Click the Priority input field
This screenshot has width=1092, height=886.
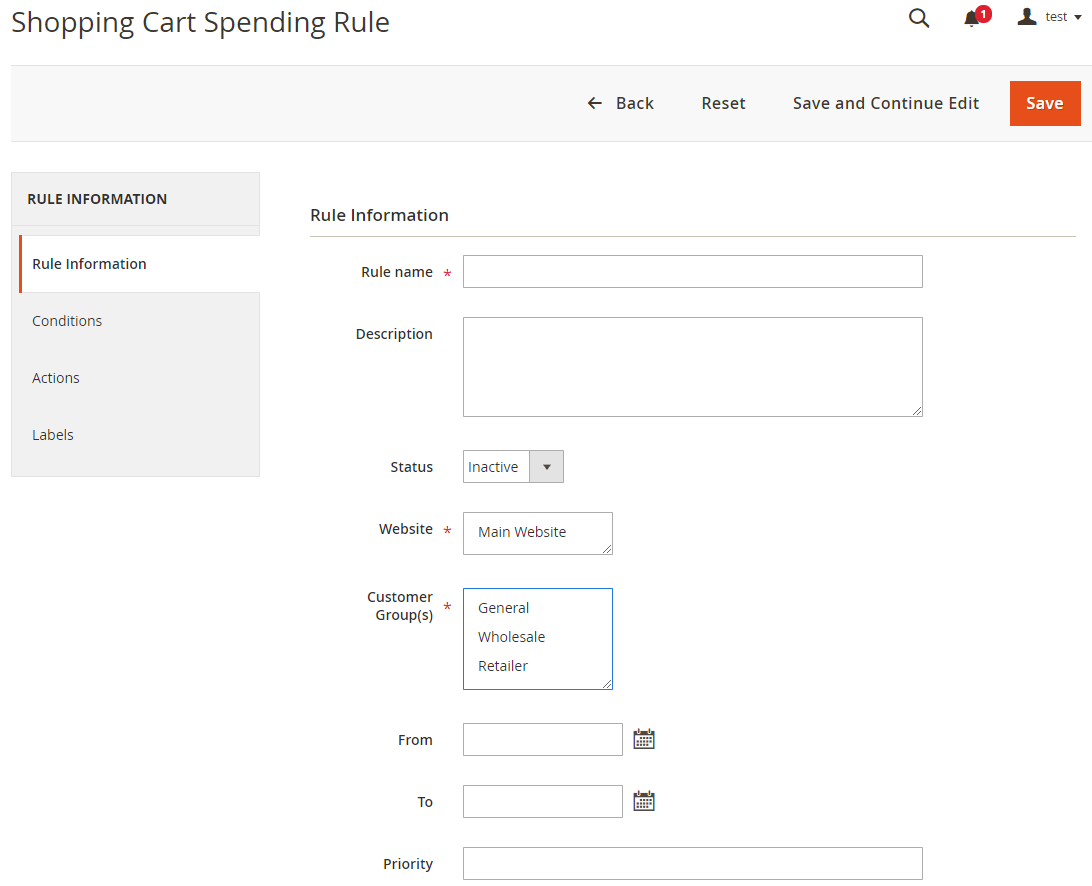pos(692,864)
